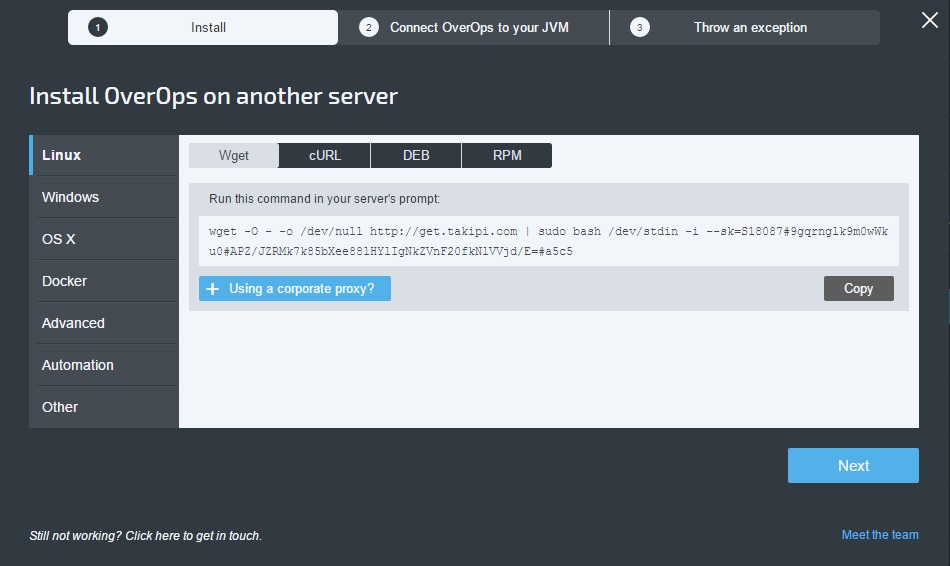Open the OS X install instructions
This screenshot has width=950, height=566.
(x=104, y=239)
